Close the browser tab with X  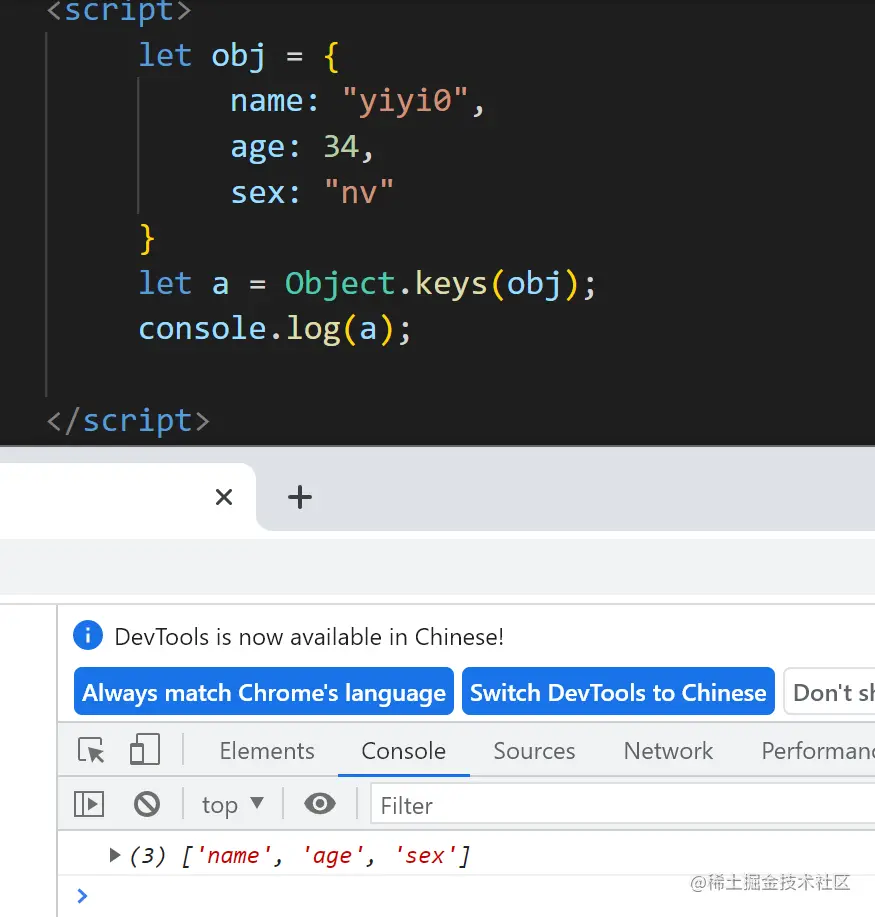point(224,497)
